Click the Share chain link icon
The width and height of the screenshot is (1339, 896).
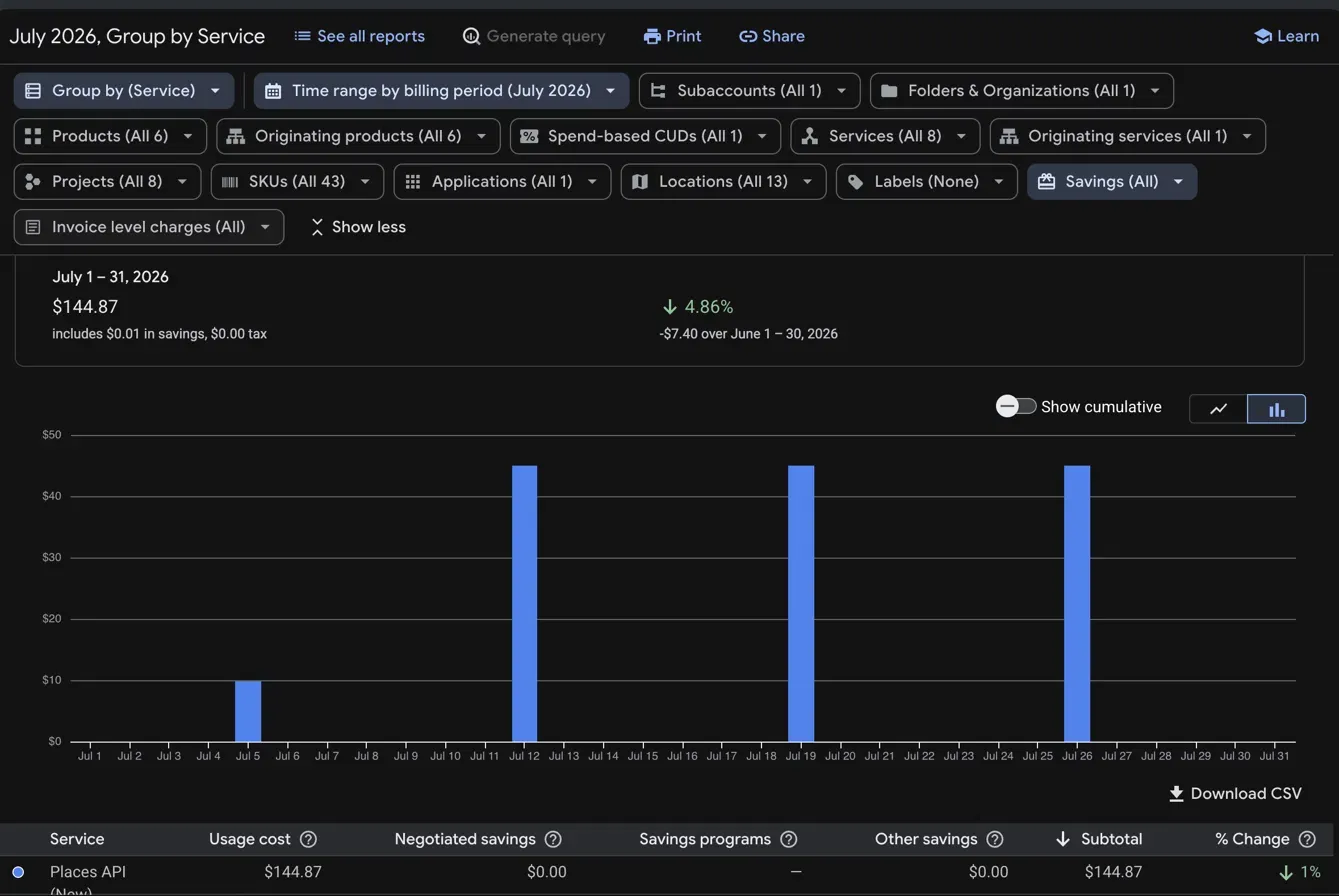(748, 36)
